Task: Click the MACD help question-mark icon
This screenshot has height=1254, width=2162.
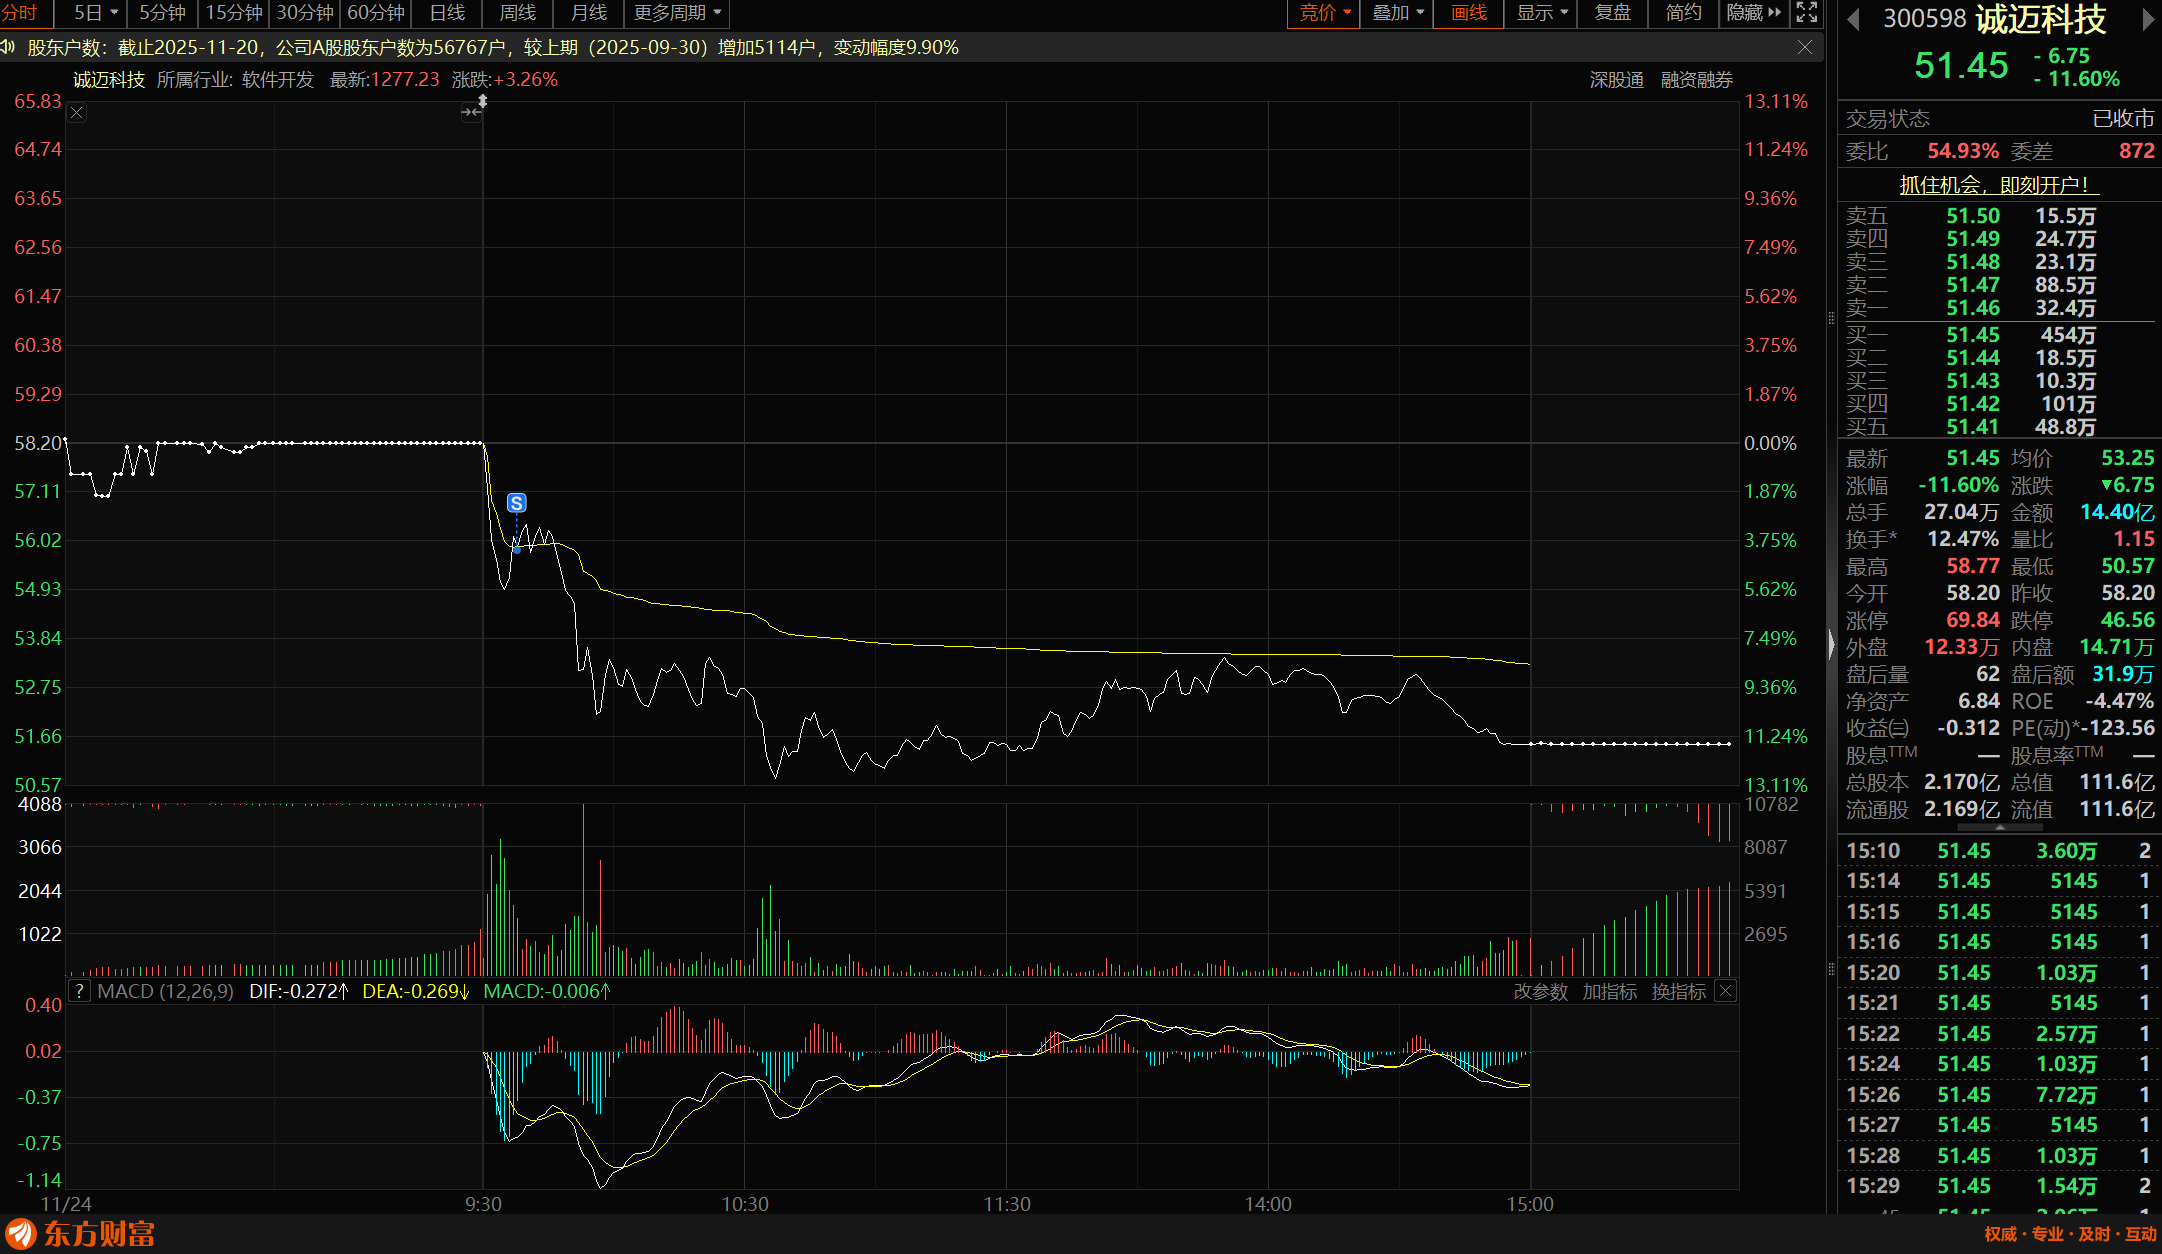Action: click(80, 991)
